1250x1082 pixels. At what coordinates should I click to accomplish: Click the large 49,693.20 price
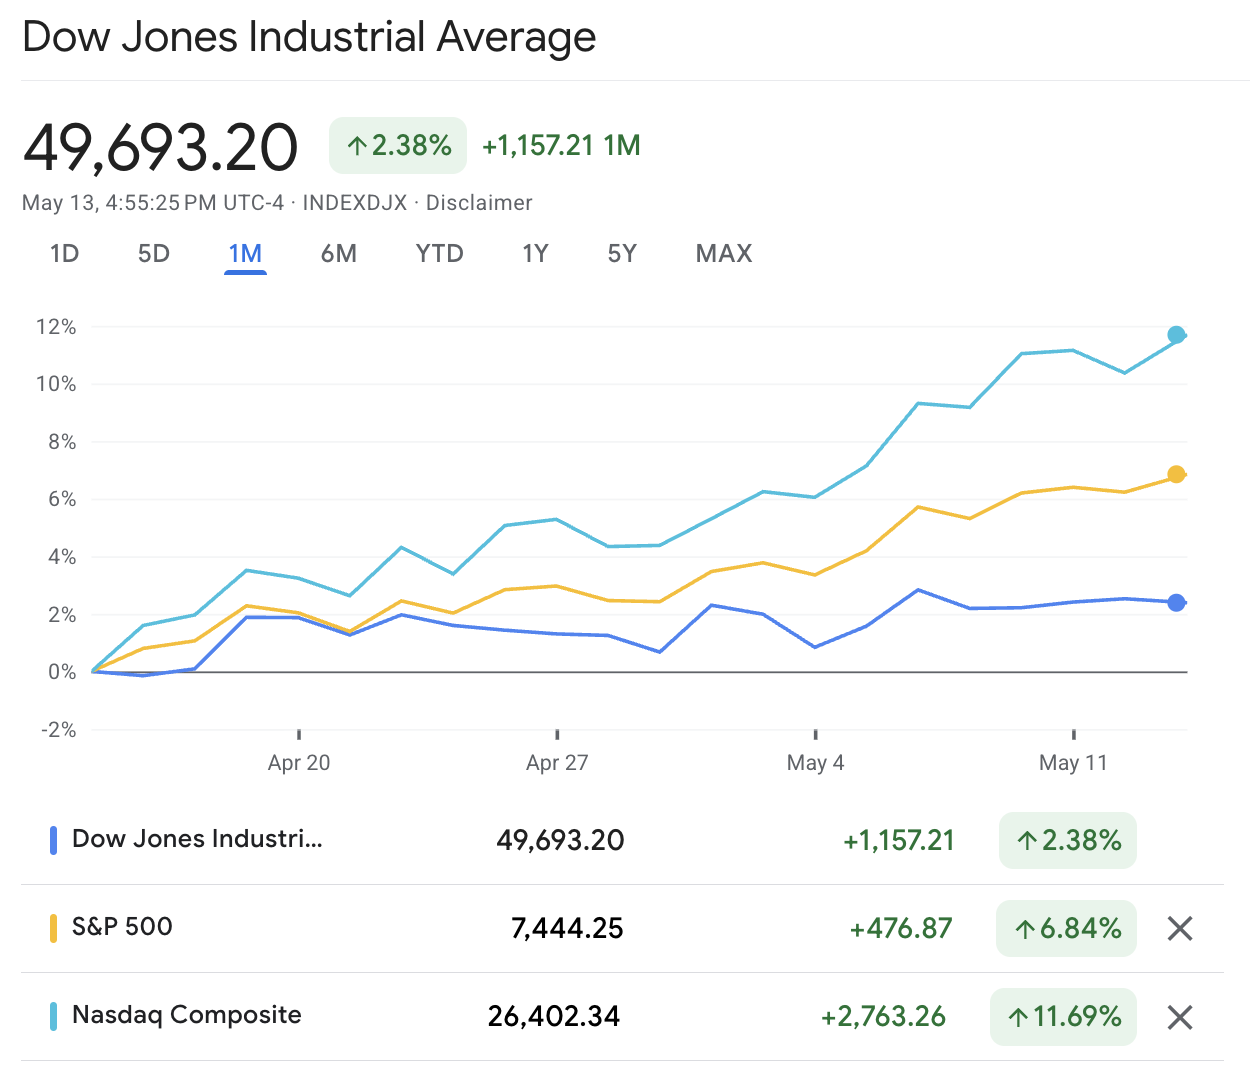(x=160, y=147)
